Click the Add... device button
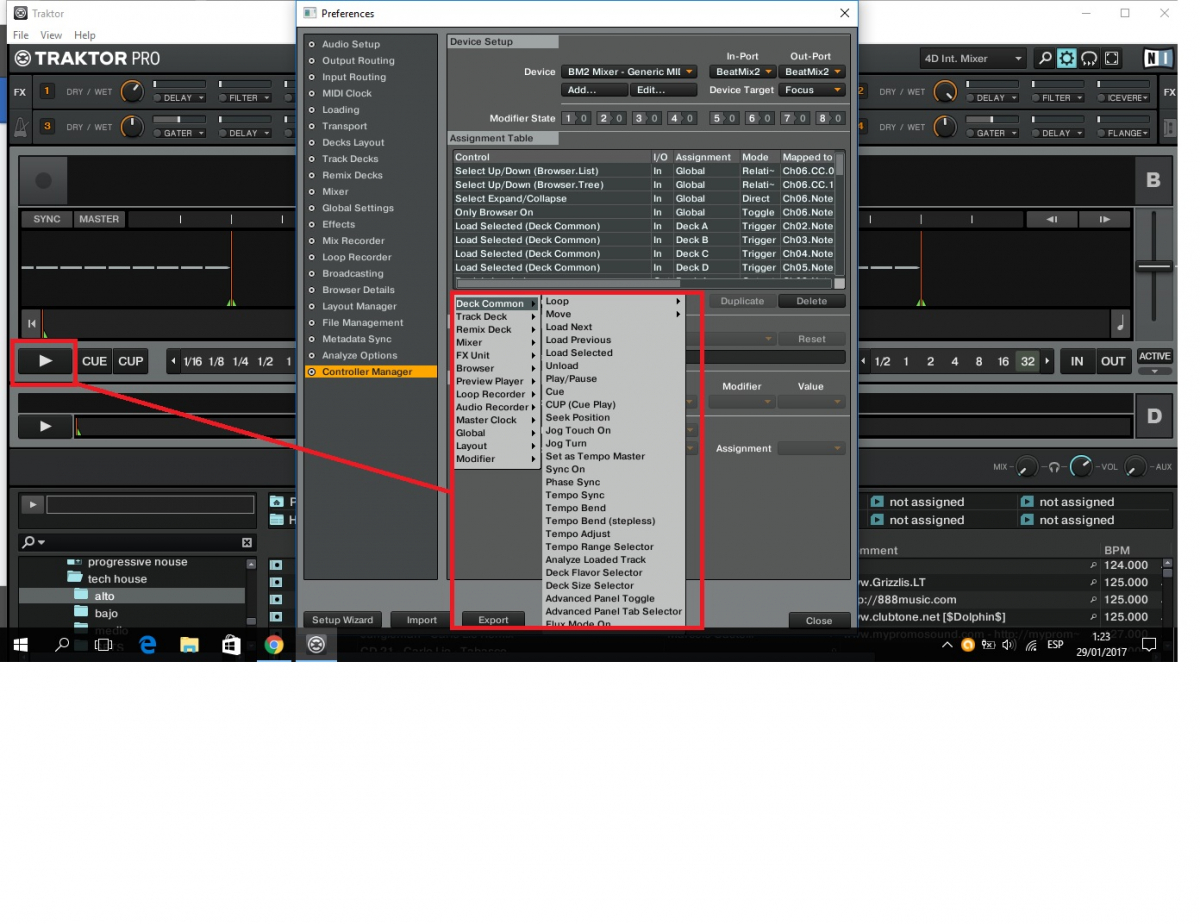Image resolution: width=1200 pixels, height=924 pixels. [x=595, y=90]
